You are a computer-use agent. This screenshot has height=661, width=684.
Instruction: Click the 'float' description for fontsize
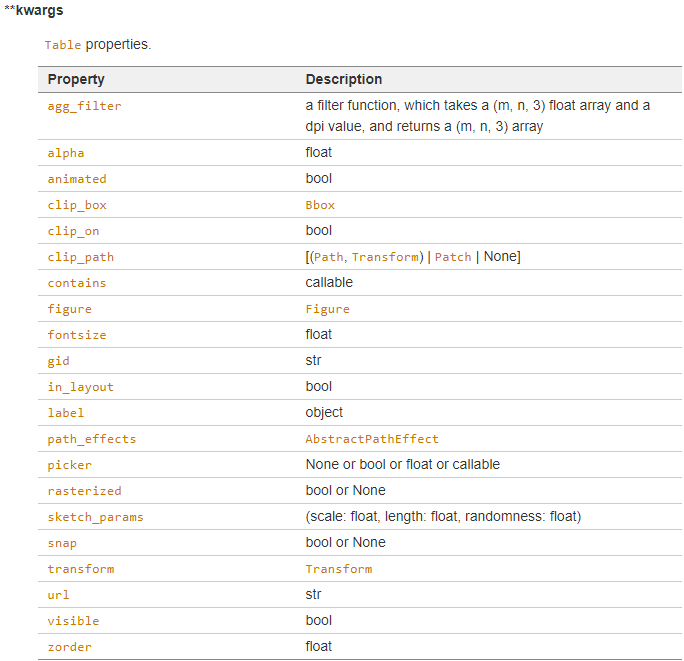click(x=318, y=335)
